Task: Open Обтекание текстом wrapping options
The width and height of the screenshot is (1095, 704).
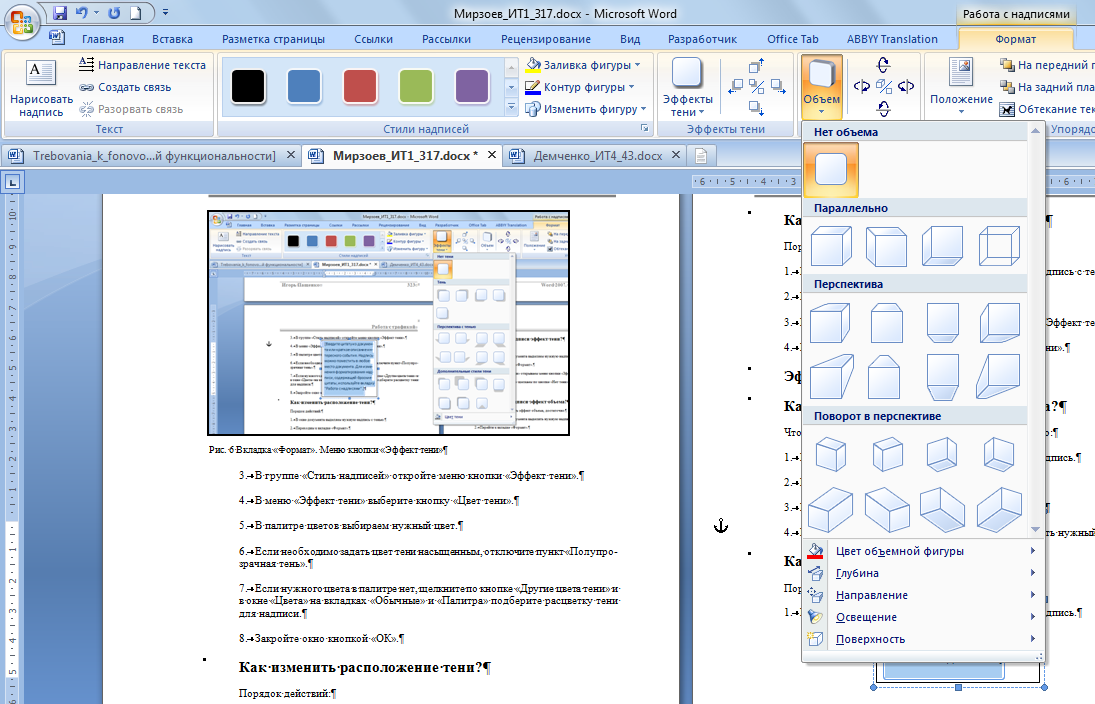Action: (1045, 109)
